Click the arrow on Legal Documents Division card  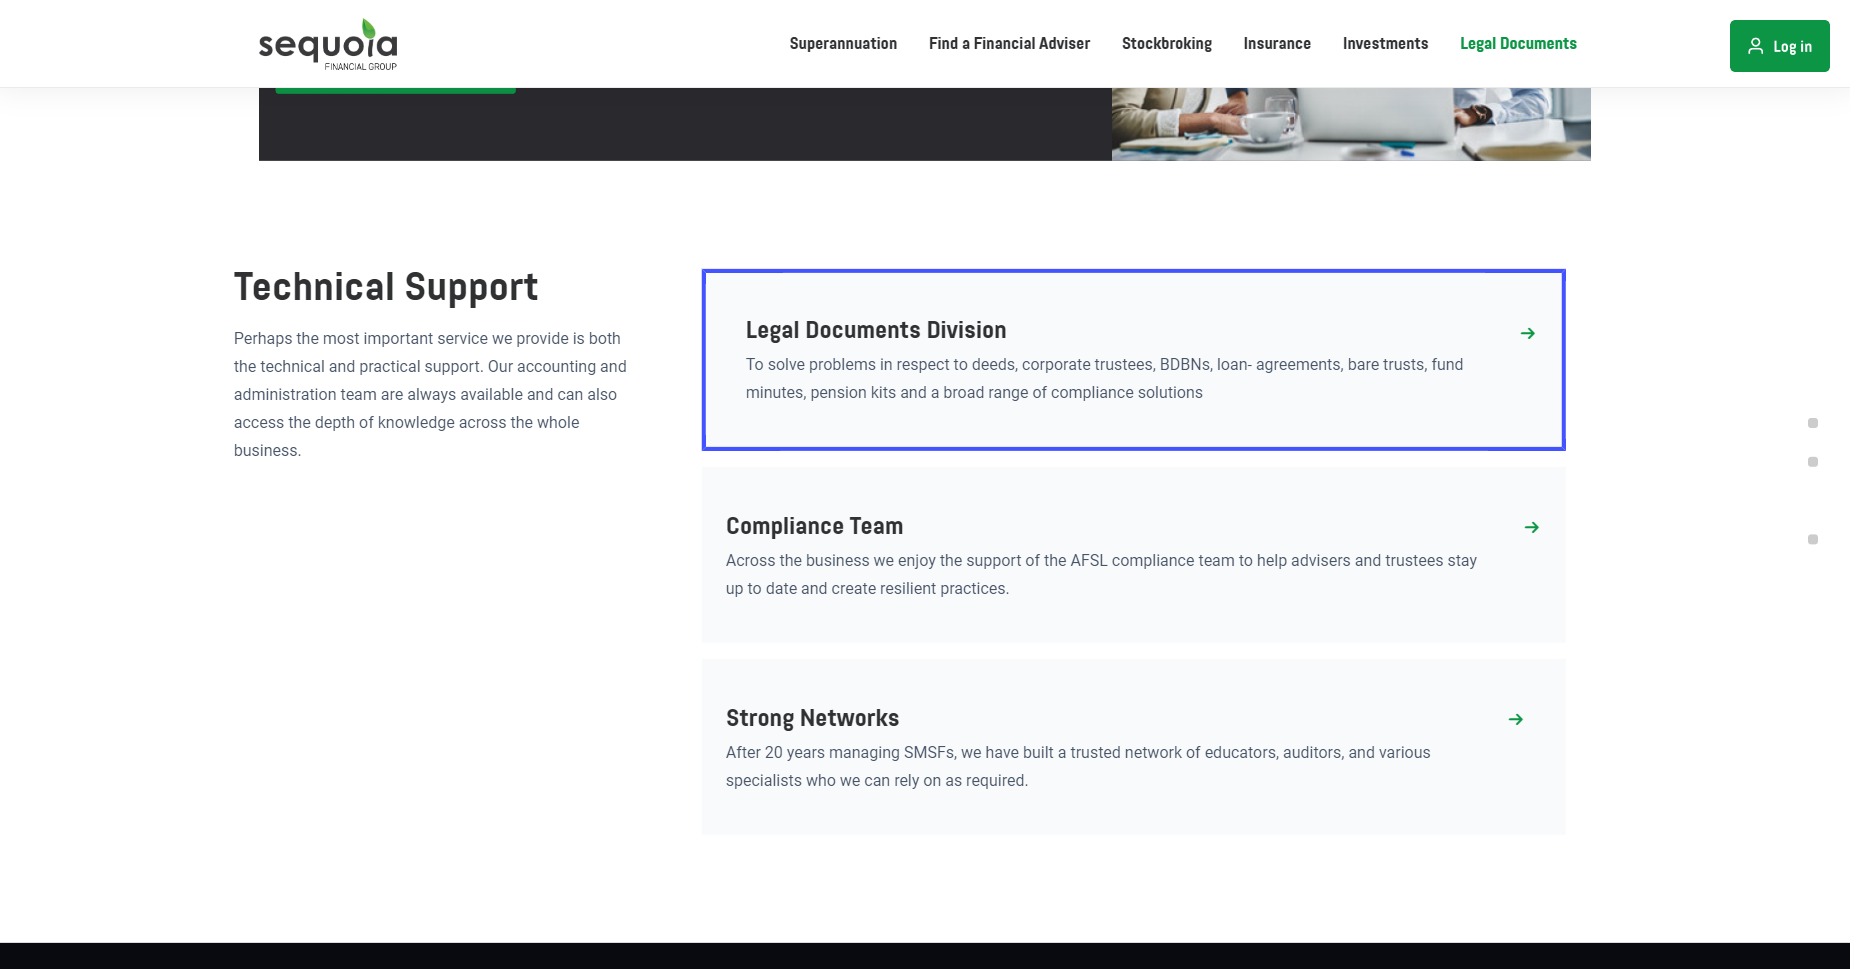(1527, 333)
